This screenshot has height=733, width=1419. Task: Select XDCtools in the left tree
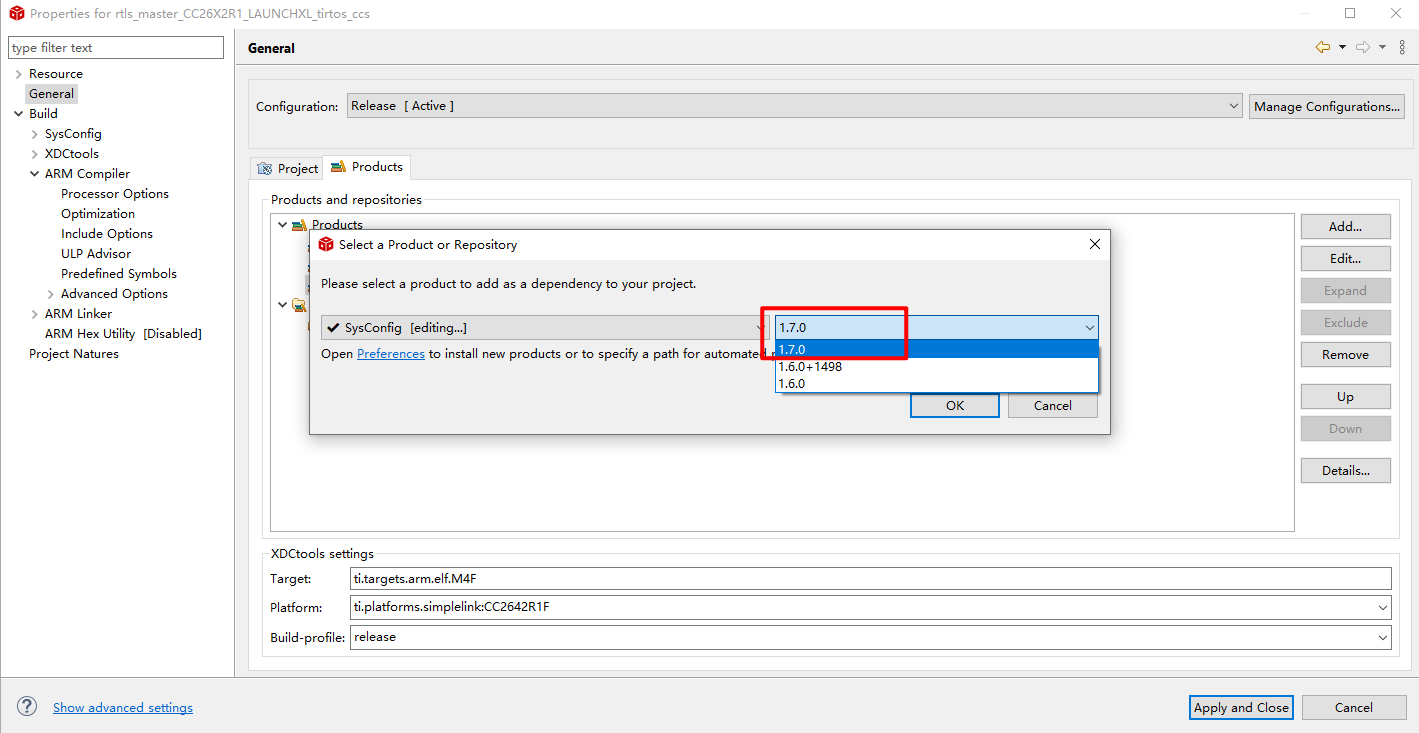pyautogui.click(x=72, y=154)
